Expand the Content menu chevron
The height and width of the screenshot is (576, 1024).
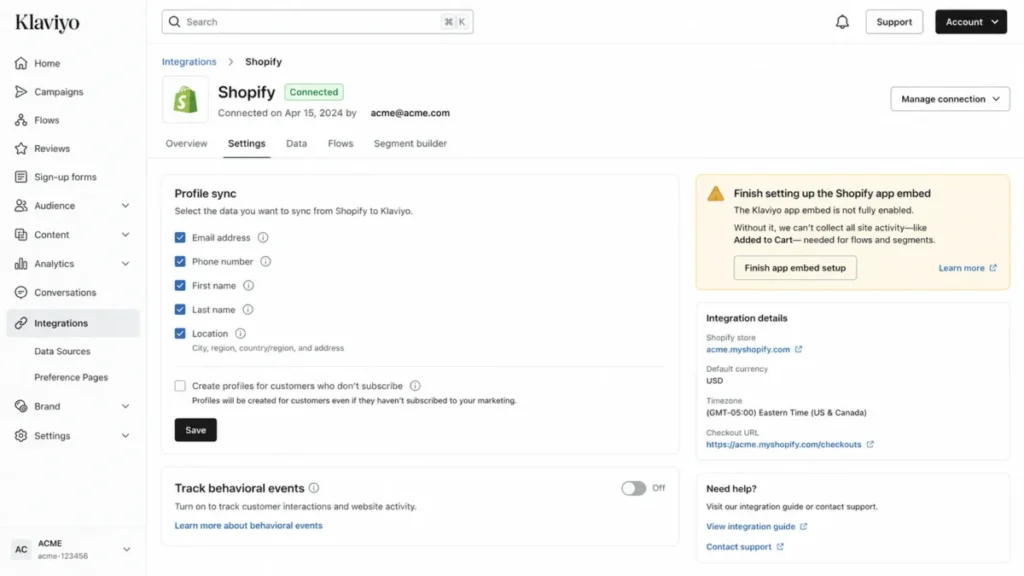(125, 234)
